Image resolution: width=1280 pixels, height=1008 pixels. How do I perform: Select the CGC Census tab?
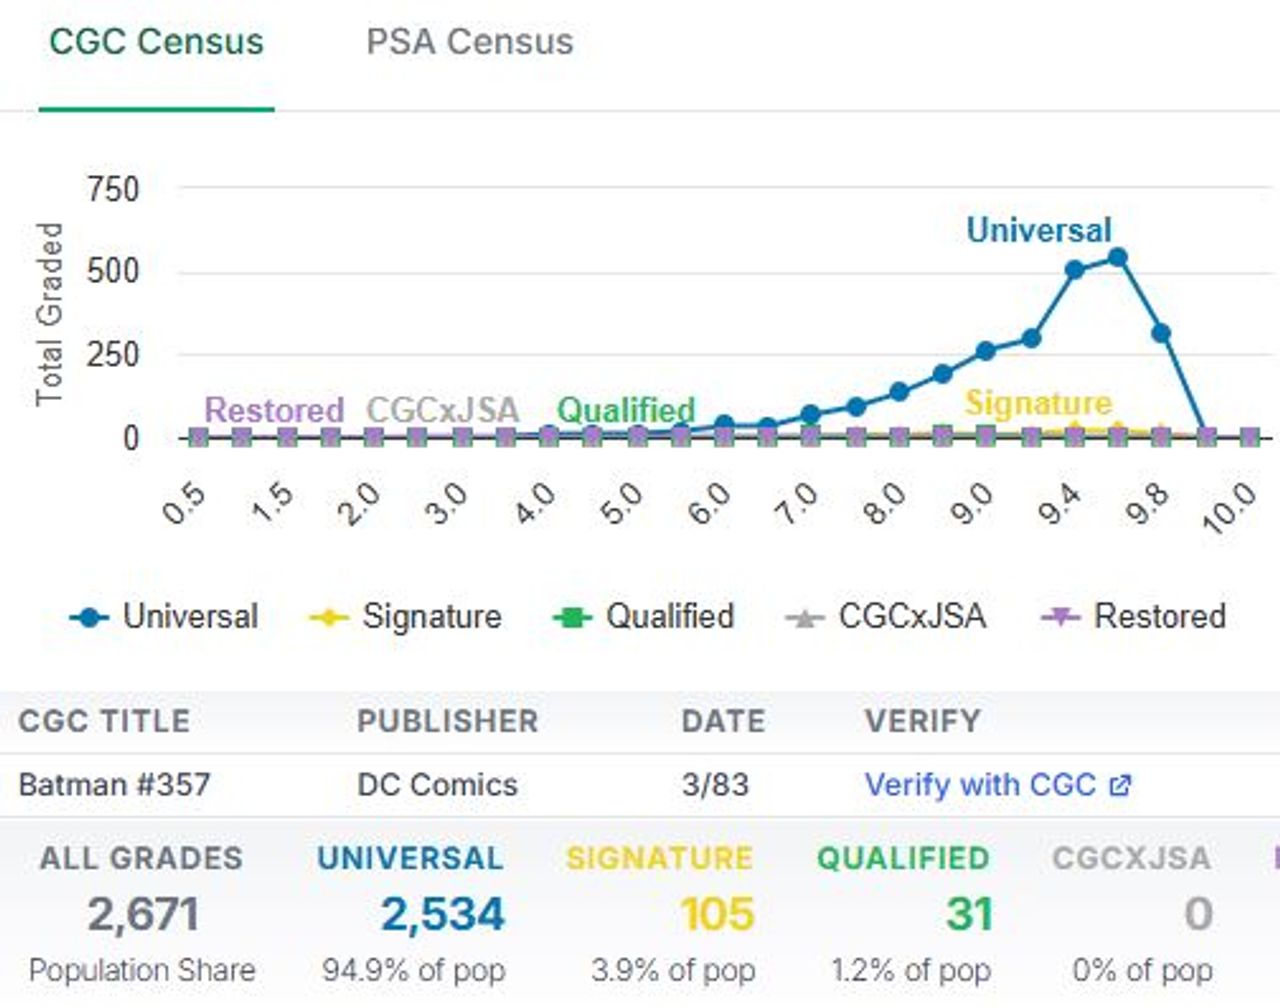[x=156, y=42]
